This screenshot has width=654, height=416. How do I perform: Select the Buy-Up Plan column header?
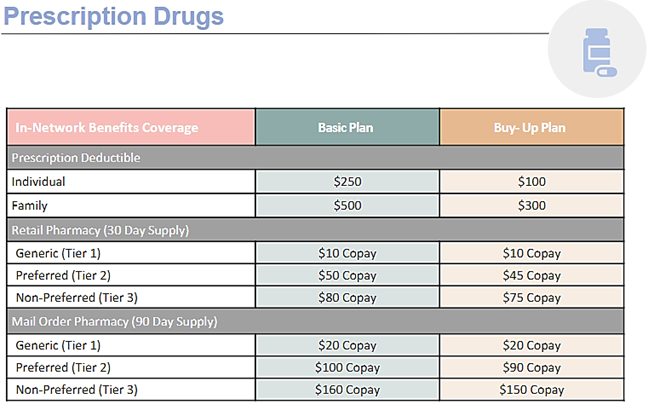[531, 127]
